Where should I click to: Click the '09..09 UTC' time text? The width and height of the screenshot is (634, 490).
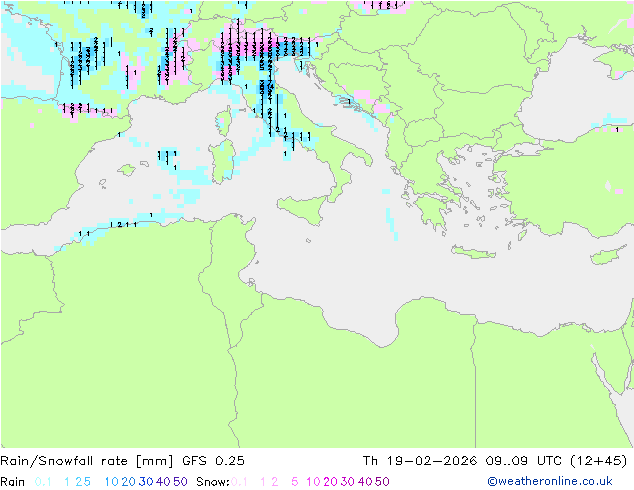click(524, 461)
